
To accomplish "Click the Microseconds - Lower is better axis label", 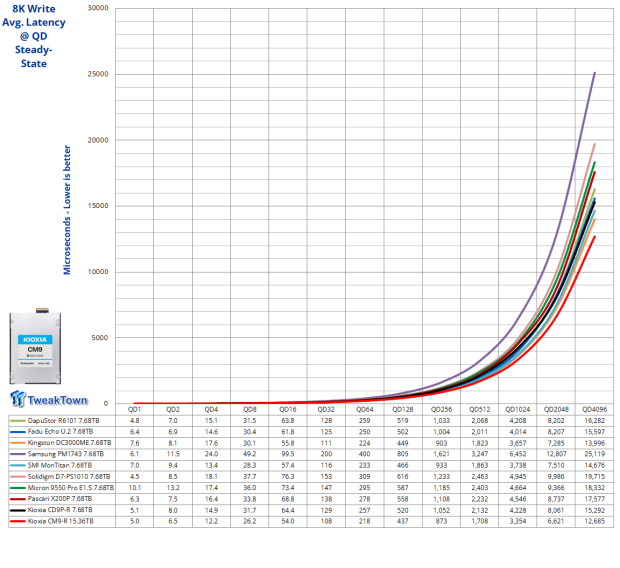I will pos(67,210).
